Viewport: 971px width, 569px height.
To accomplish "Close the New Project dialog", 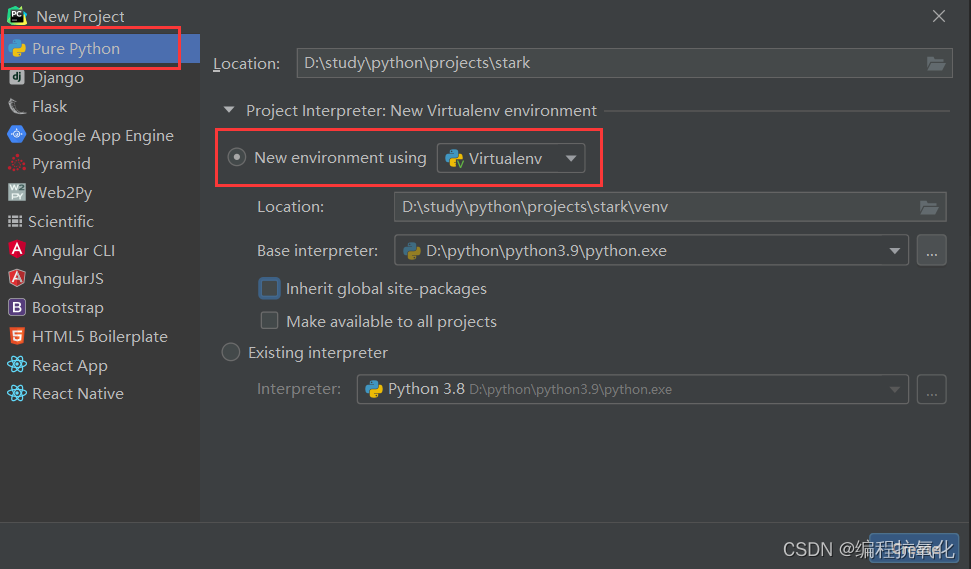I will click(x=939, y=16).
